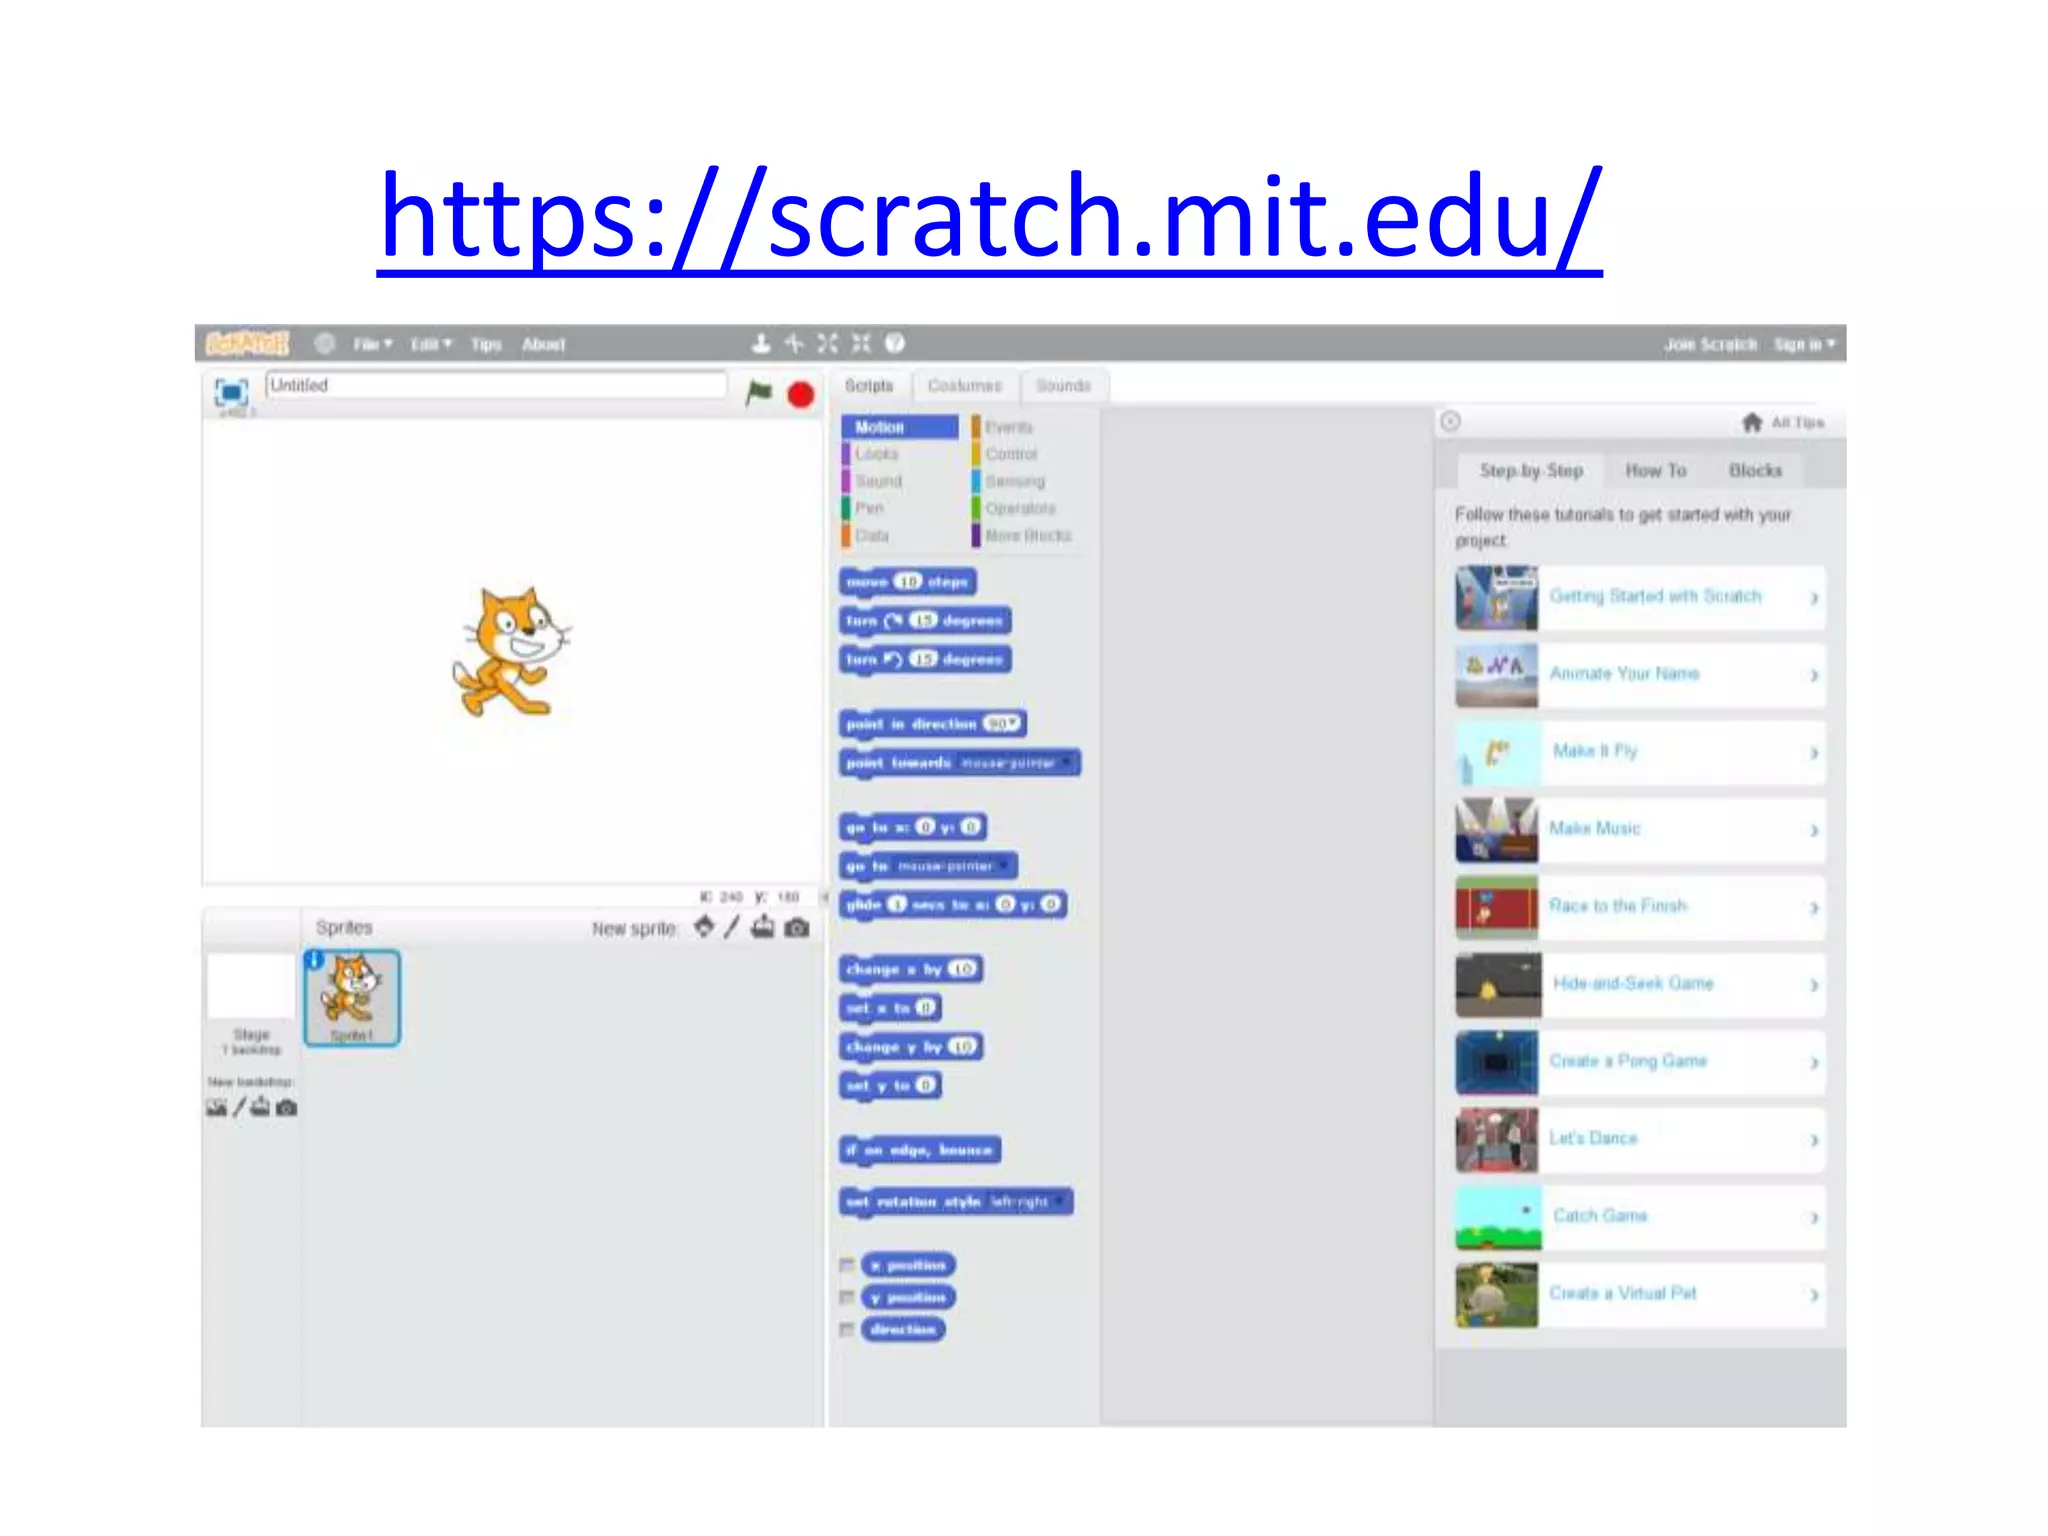Select Looks block category
The width and height of the screenshot is (2048, 1536).
[x=875, y=454]
